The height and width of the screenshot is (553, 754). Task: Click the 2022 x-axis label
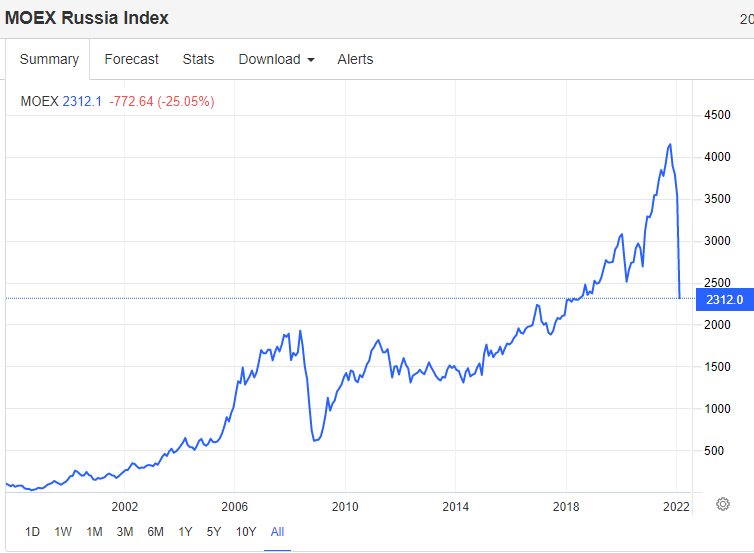(676, 507)
